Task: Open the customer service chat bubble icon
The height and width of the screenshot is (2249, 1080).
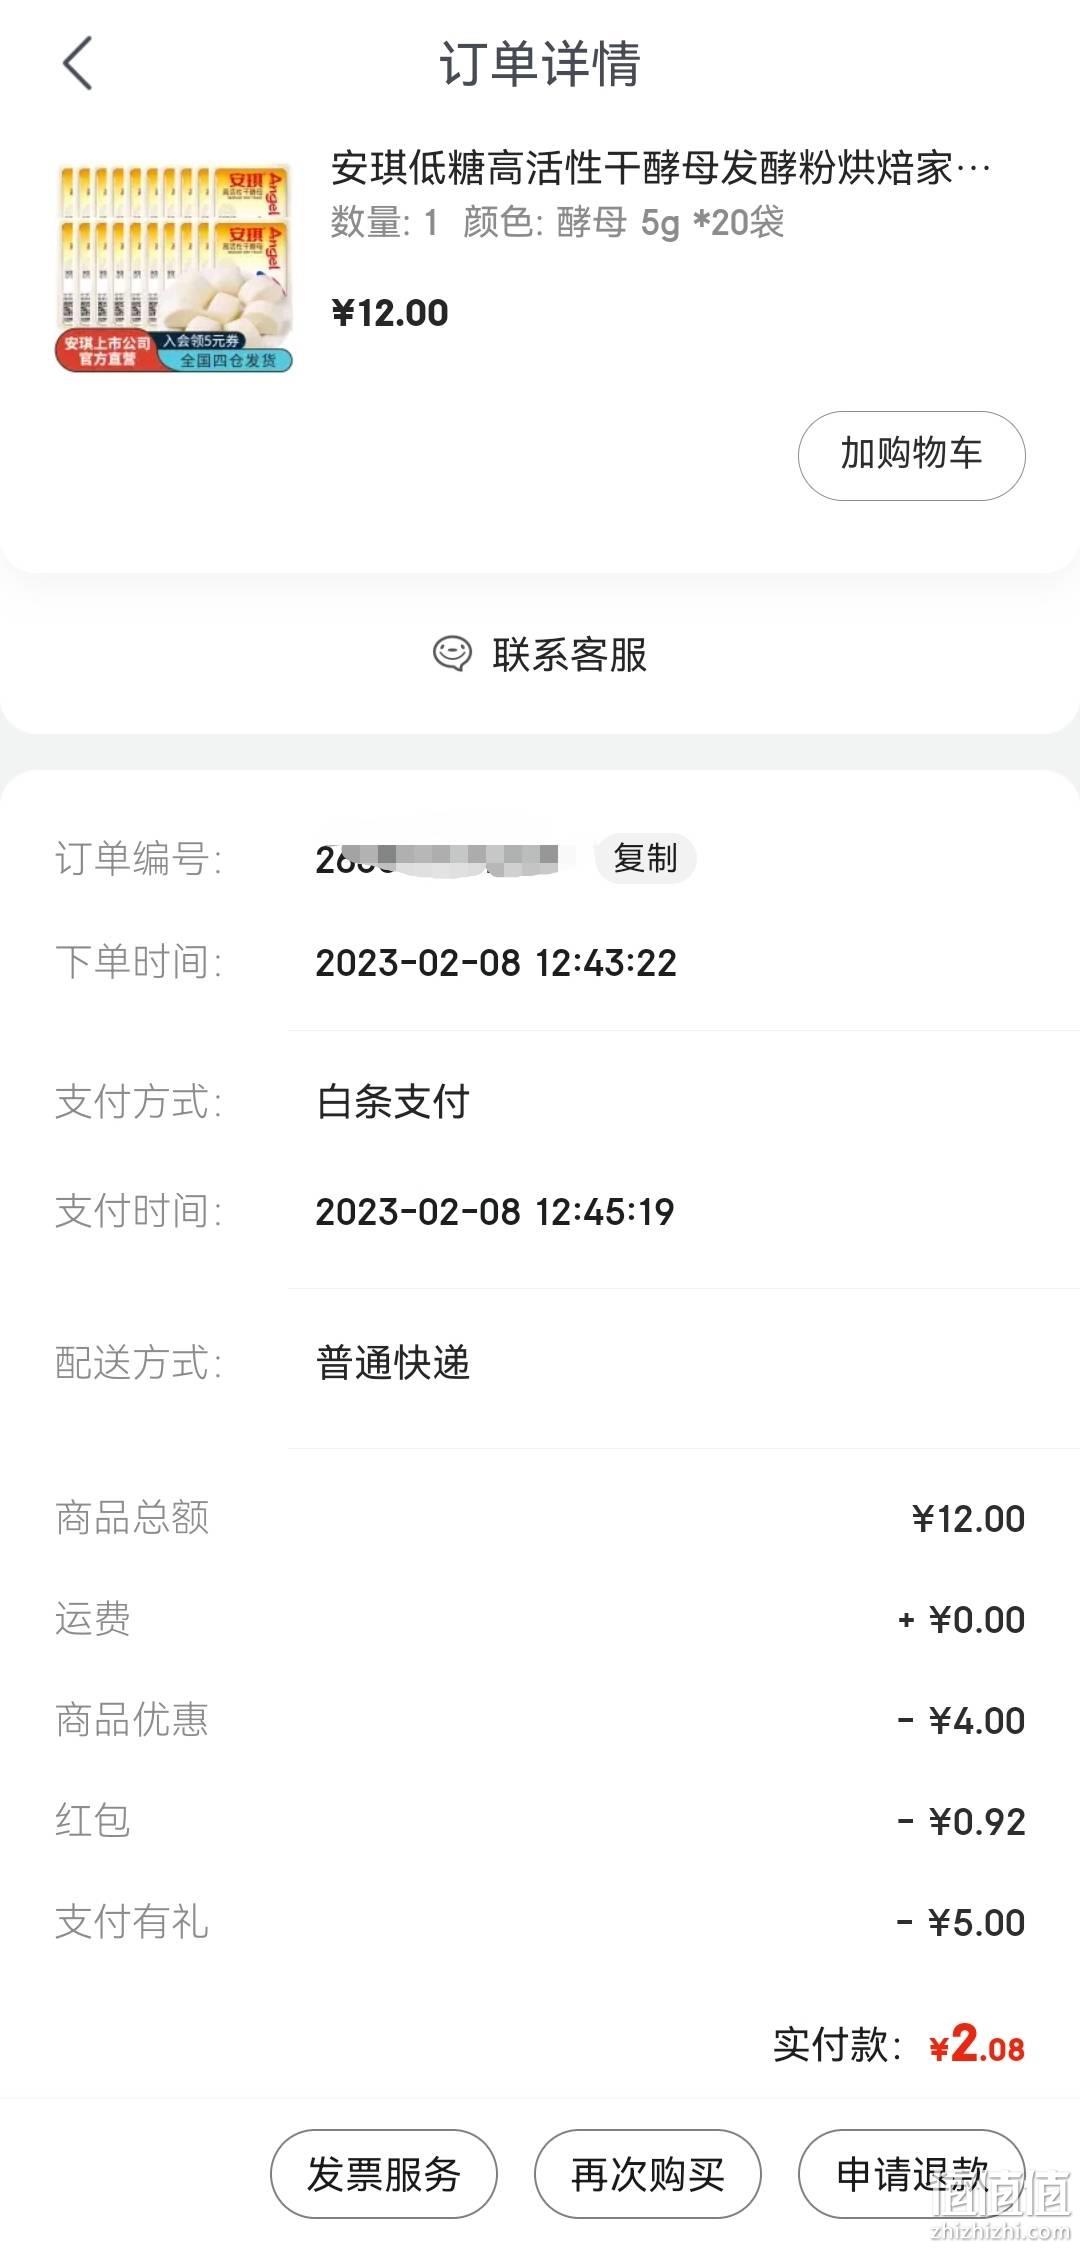Action: pos(451,654)
